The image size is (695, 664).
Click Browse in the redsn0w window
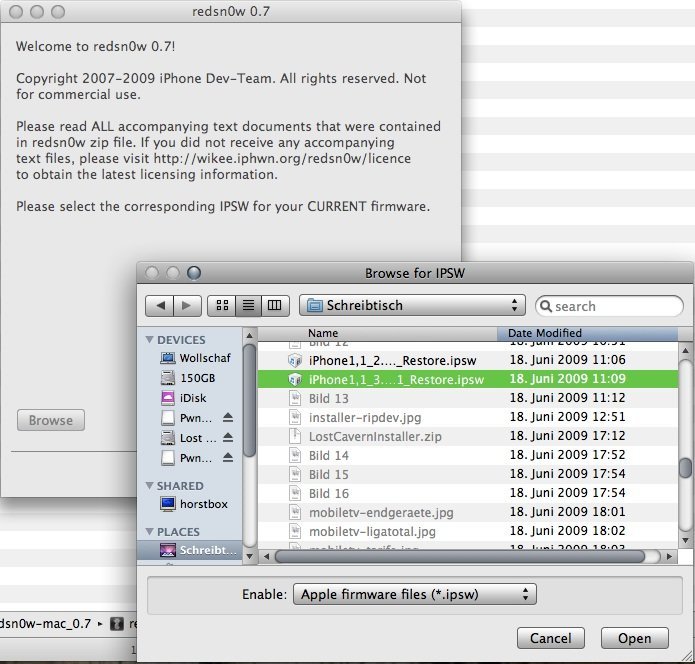pos(51,420)
